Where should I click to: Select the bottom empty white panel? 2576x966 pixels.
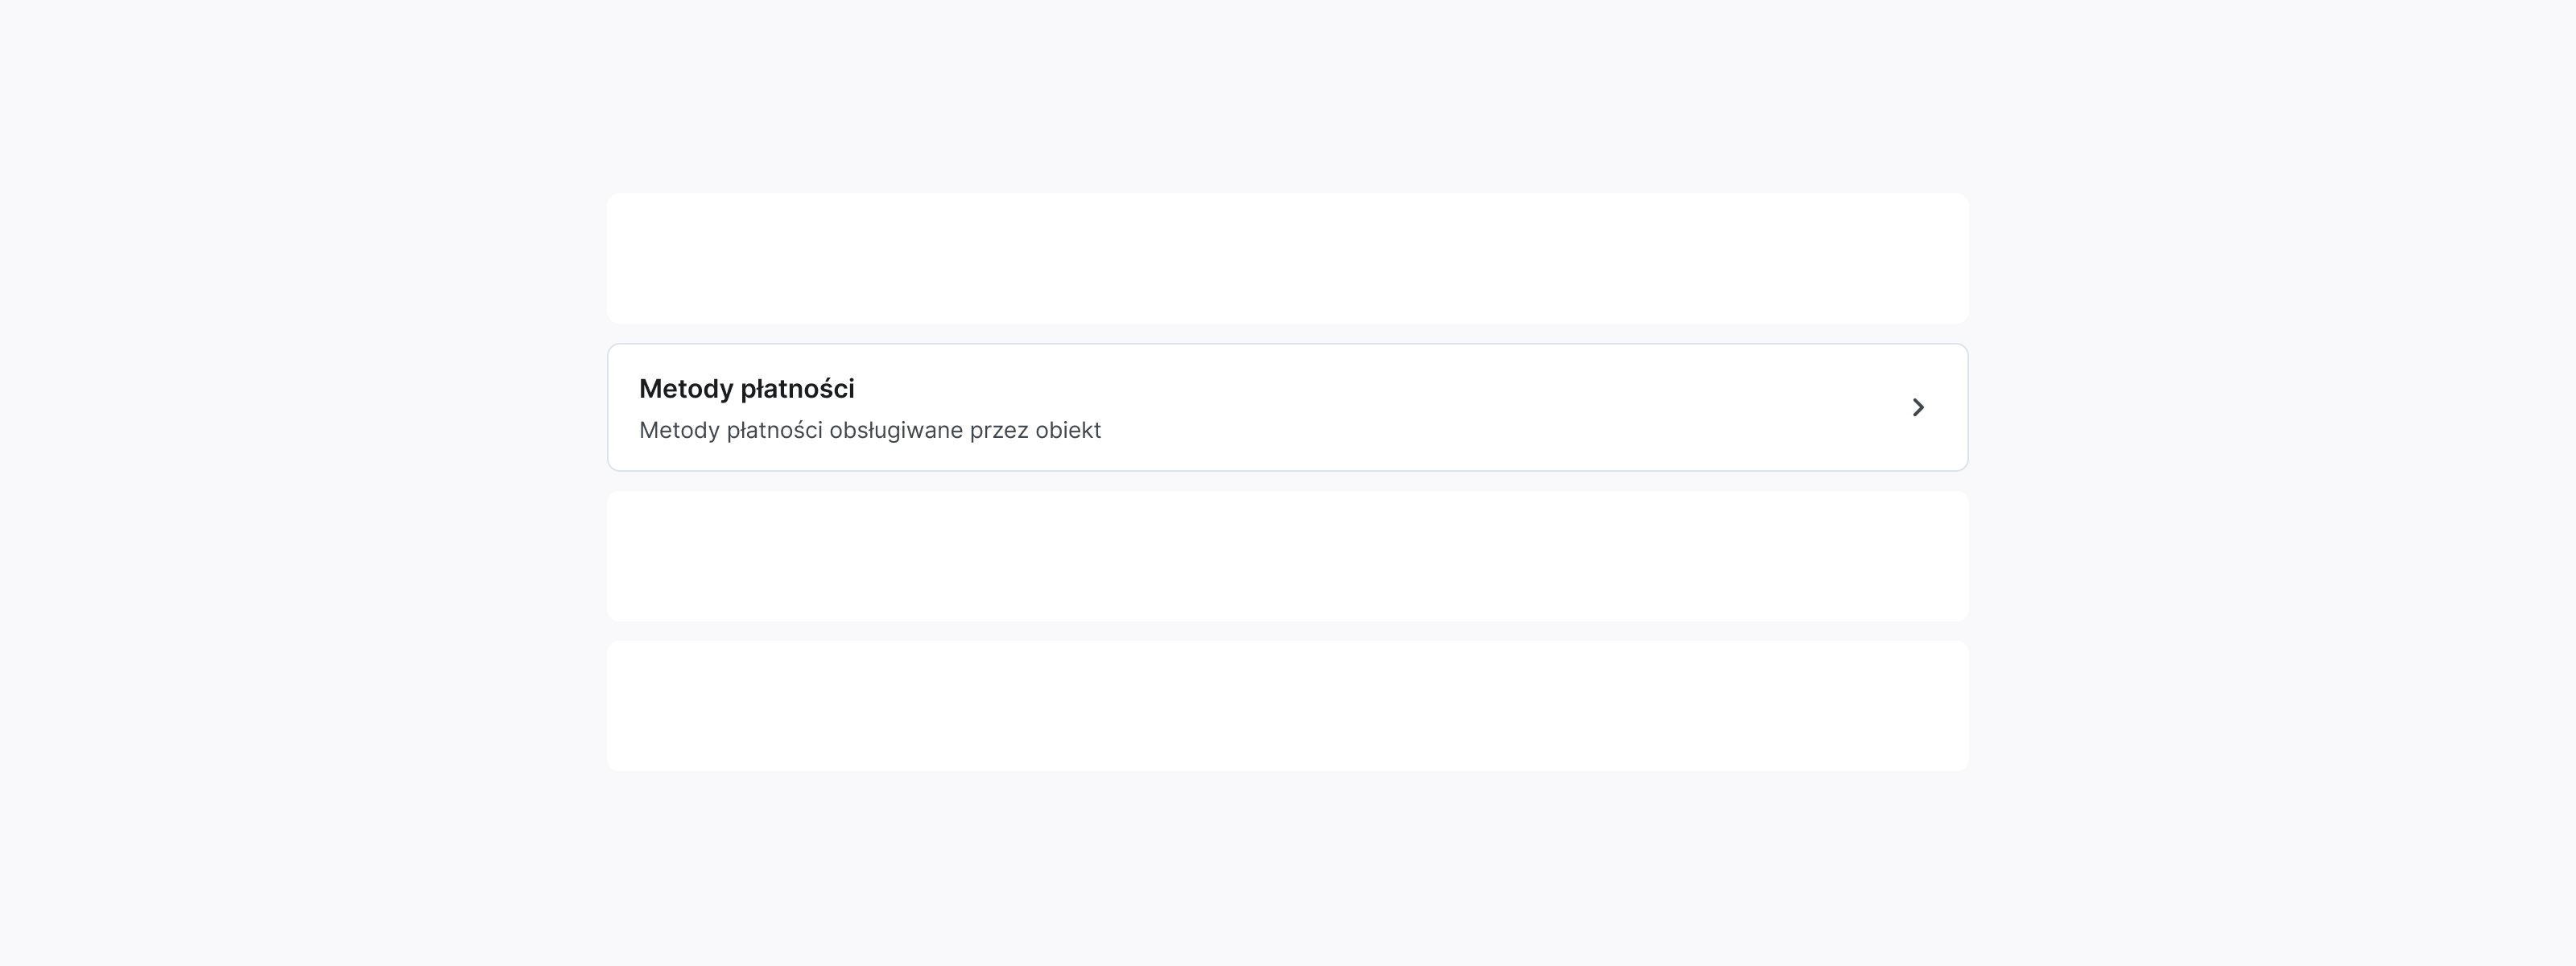(x=1288, y=705)
